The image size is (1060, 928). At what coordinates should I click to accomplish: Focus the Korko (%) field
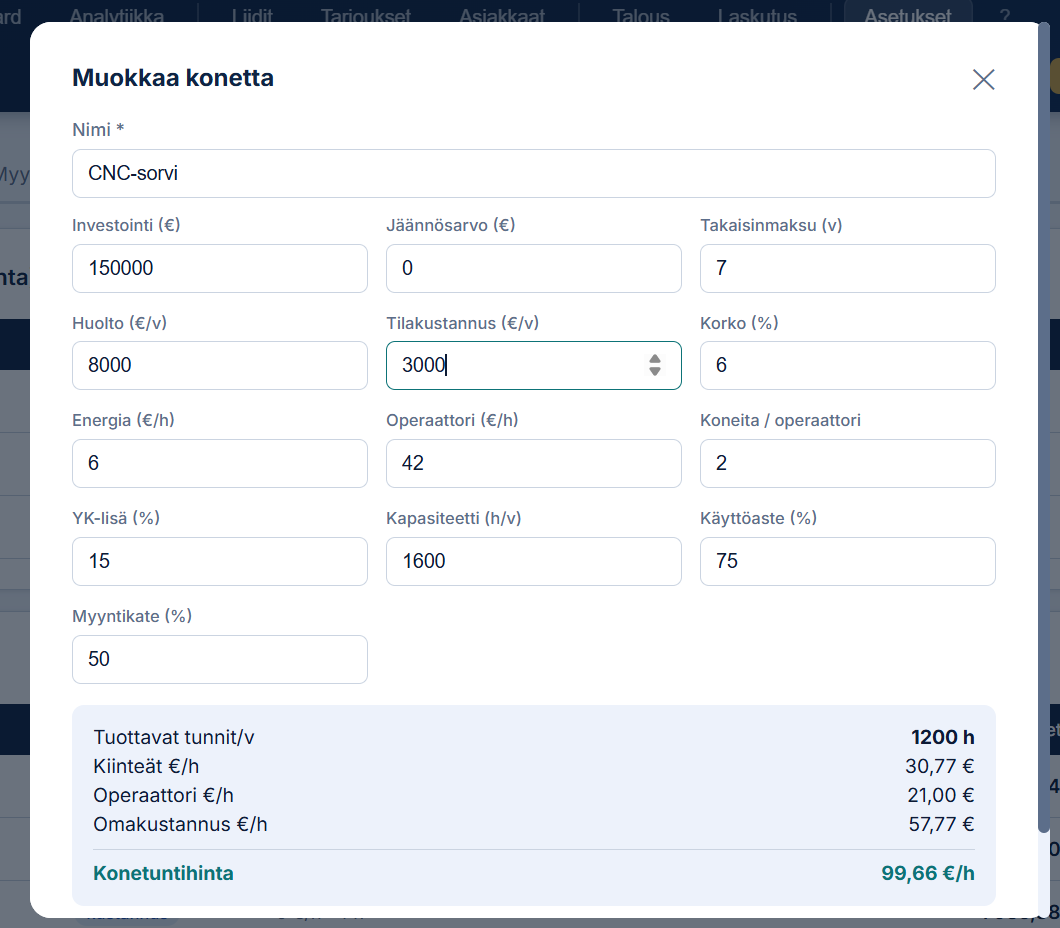[847, 366]
